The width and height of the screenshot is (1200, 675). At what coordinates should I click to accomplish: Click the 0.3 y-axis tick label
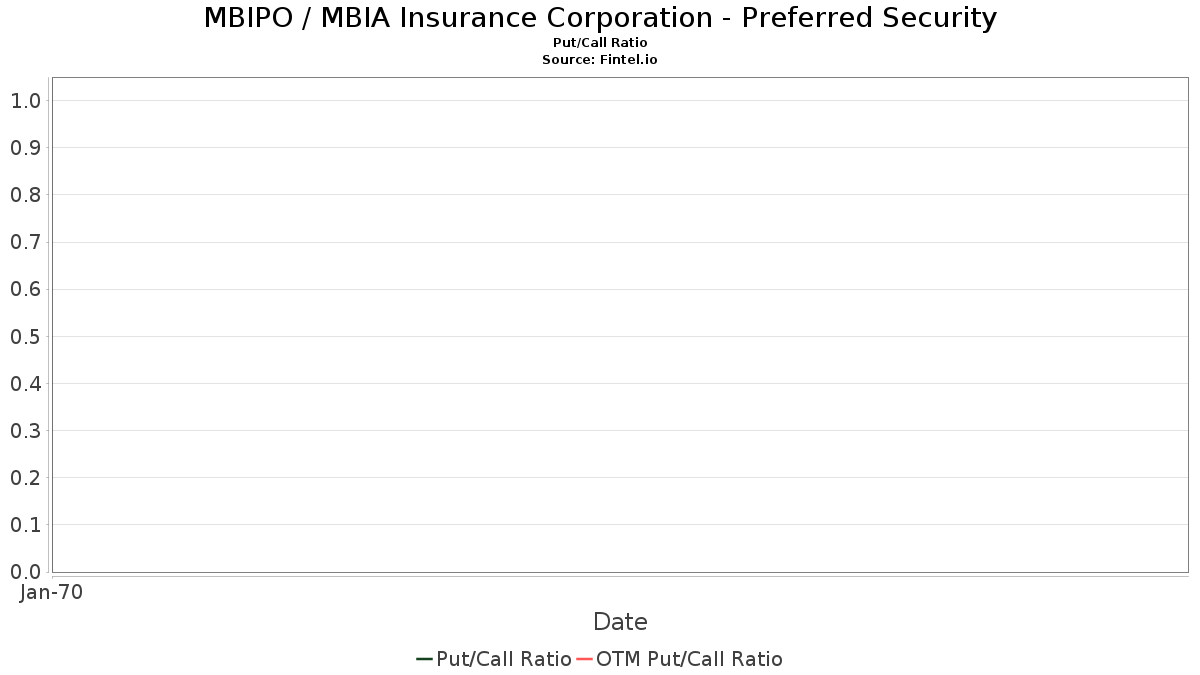(x=25, y=431)
